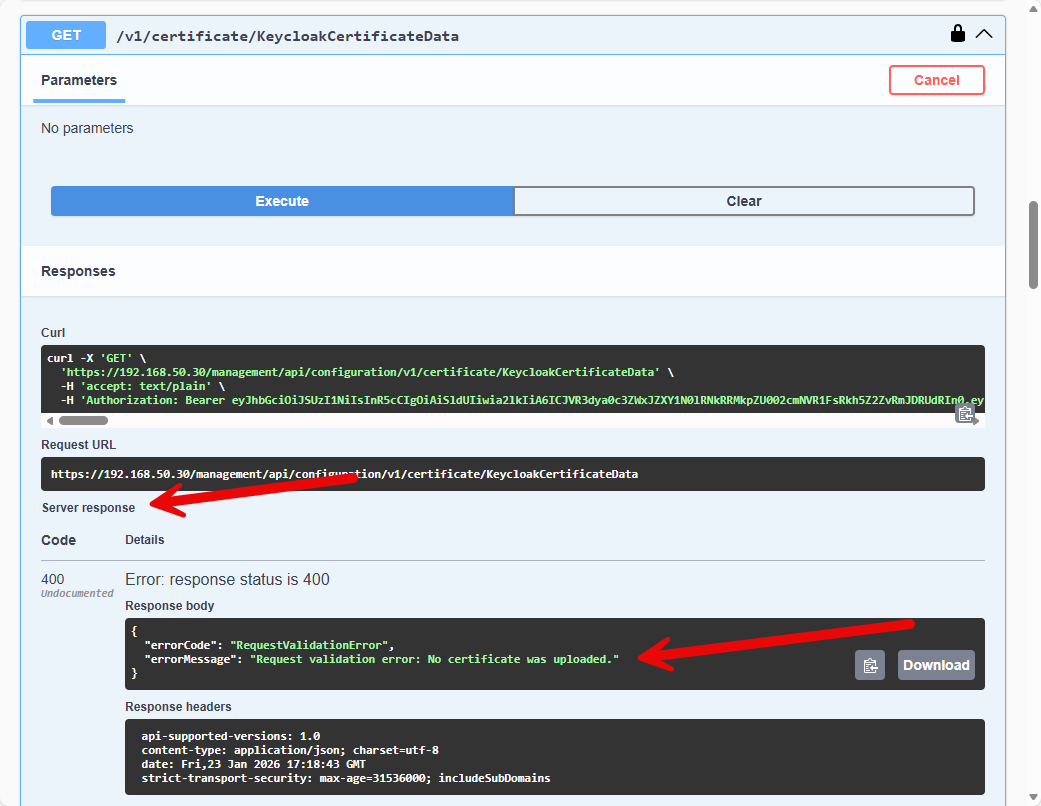This screenshot has width=1041, height=806.
Task: Click the page scroll down arrow
Action: [x=1033, y=797]
